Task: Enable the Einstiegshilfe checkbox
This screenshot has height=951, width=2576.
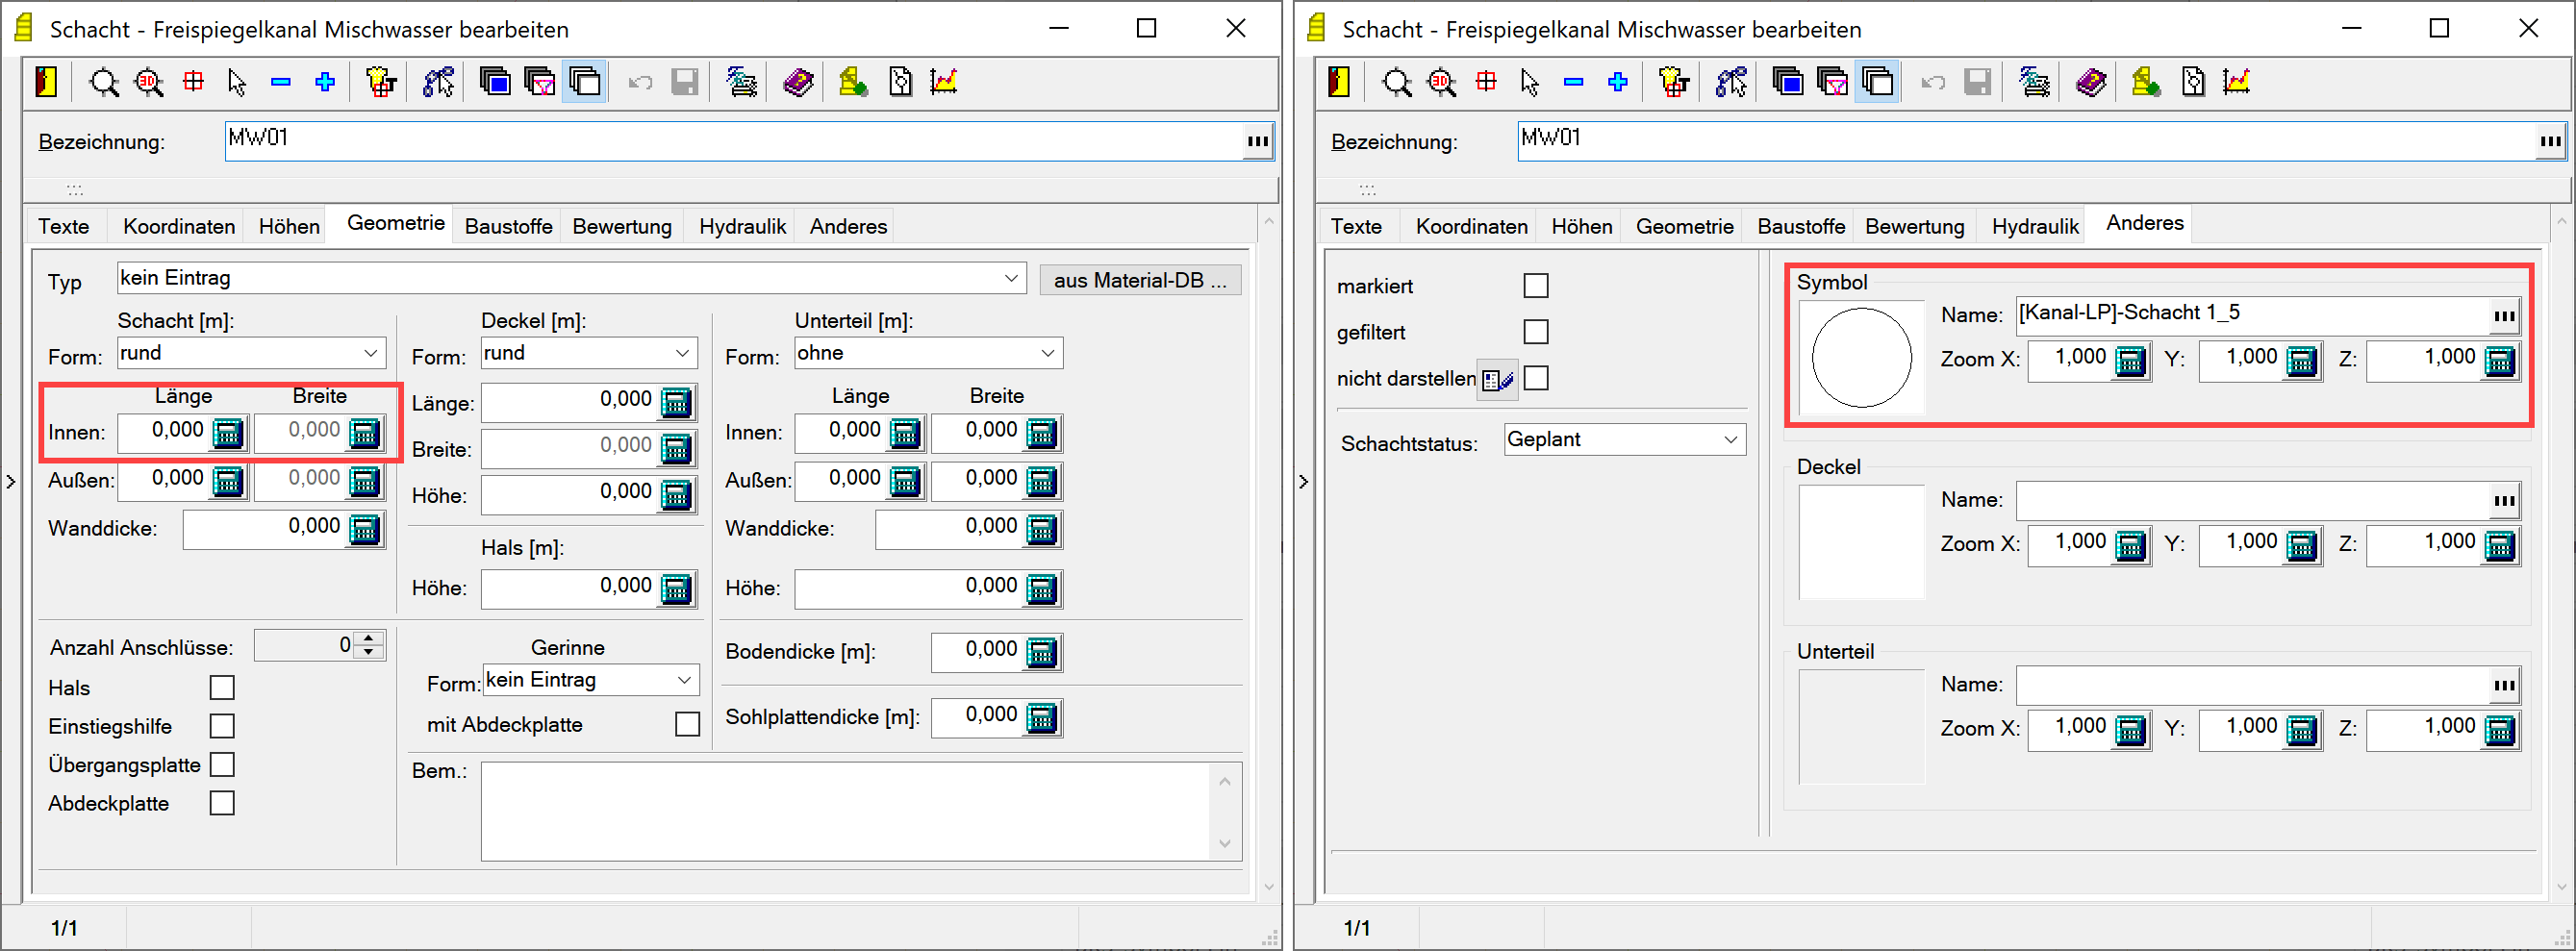Action: [x=222, y=726]
